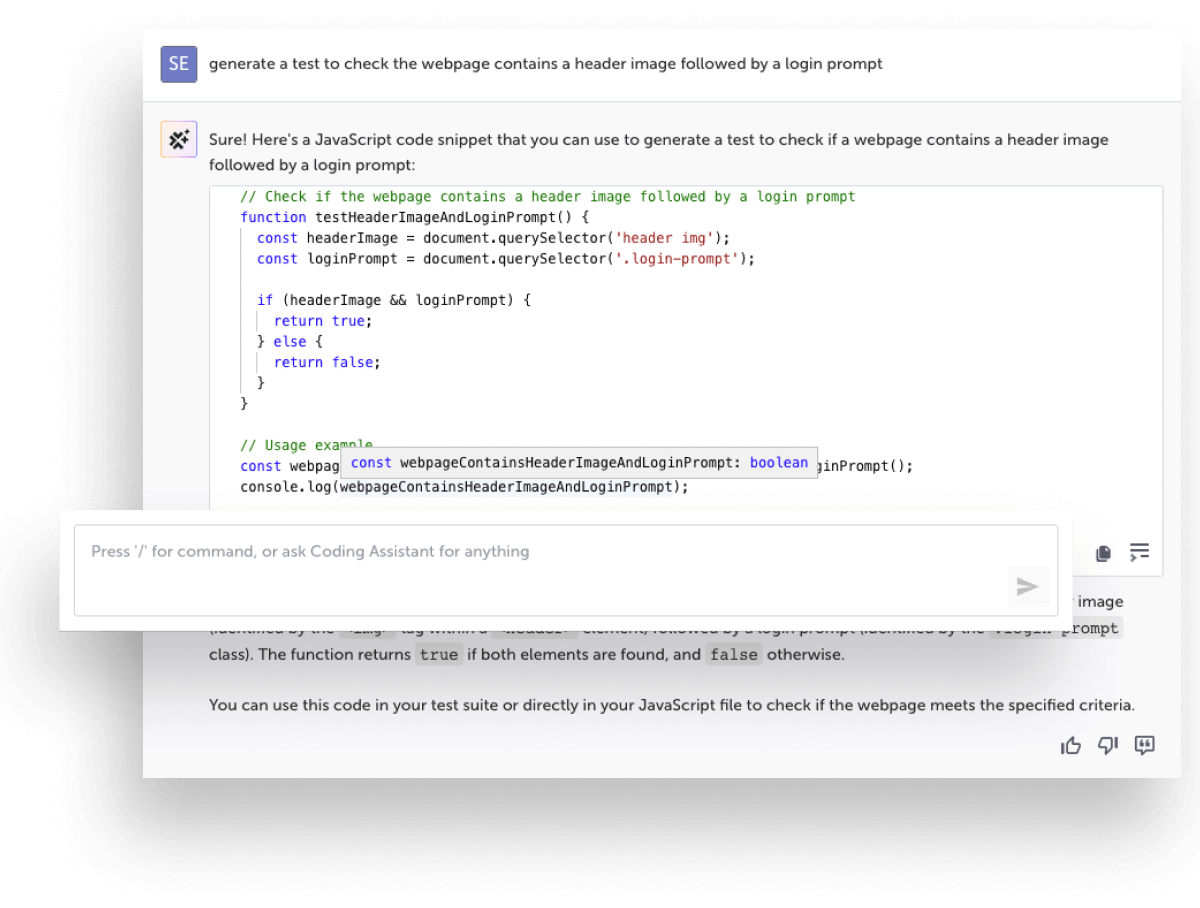Click the original user prompt message text
Screen dimensions: 1200x908
coord(545,63)
